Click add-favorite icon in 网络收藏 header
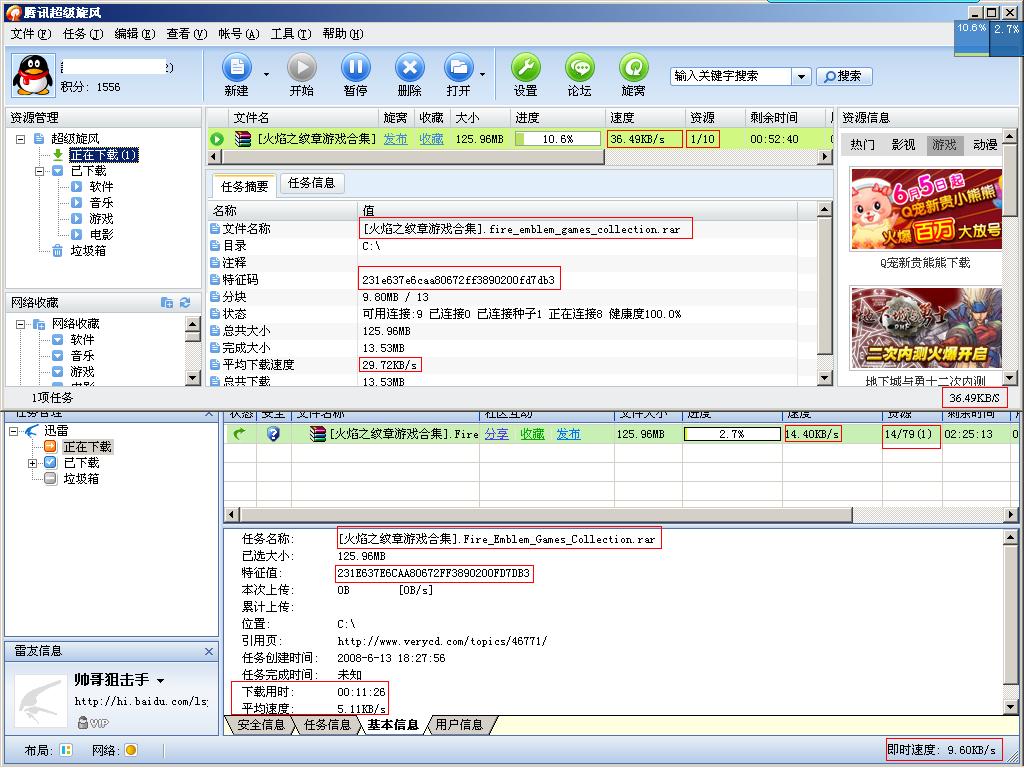The width and height of the screenshot is (1024, 768). pos(167,302)
